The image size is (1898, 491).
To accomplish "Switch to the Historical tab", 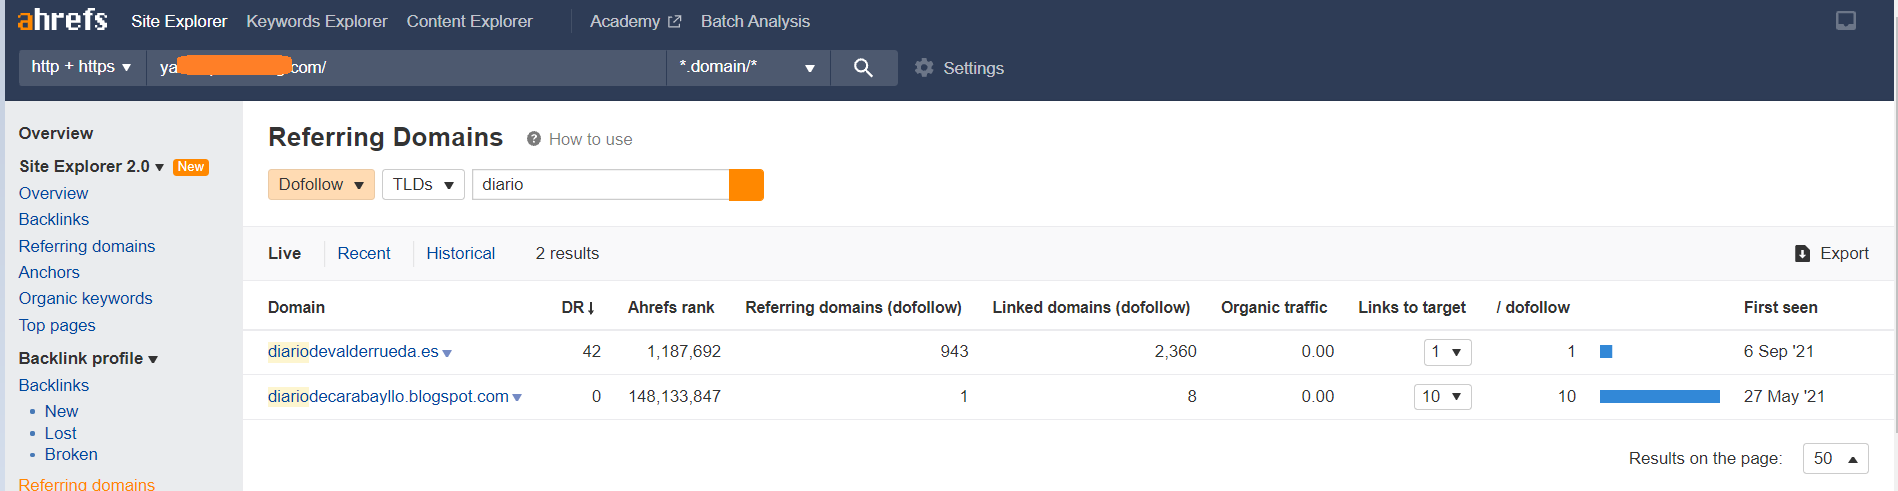I will coord(460,253).
